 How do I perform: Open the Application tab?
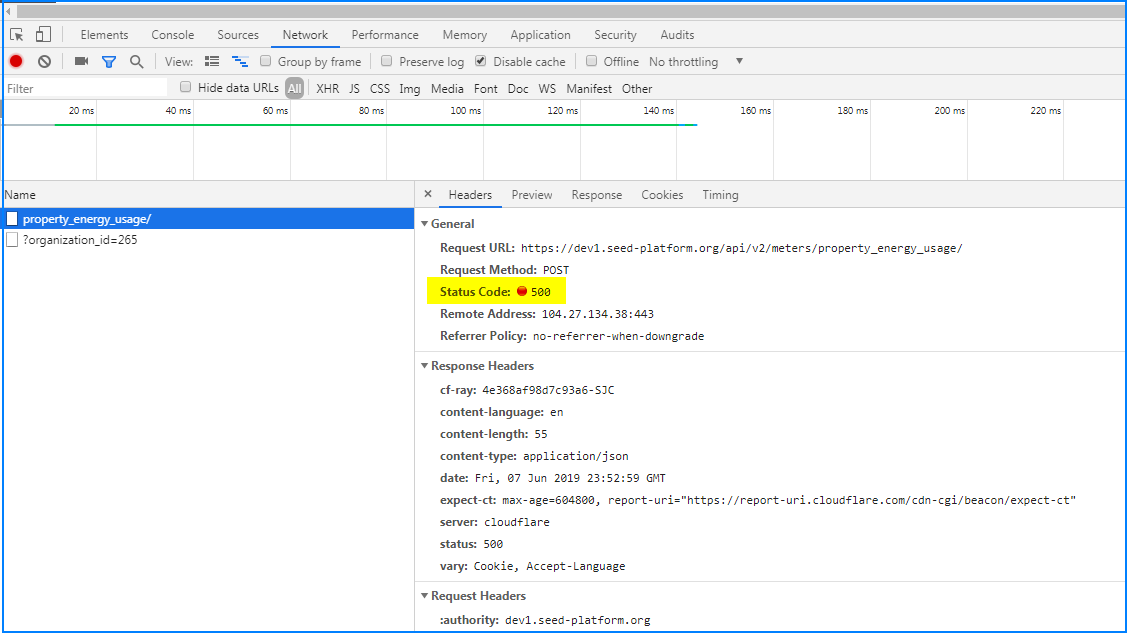pyautogui.click(x=540, y=34)
